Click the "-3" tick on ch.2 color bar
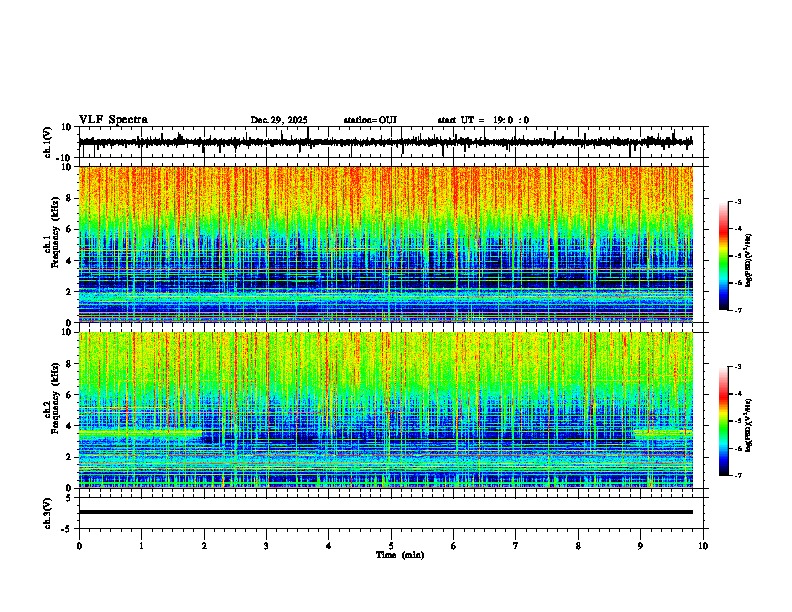Image resolution: width=792 pixels, height=612 pixels. [x=737, y=367]
